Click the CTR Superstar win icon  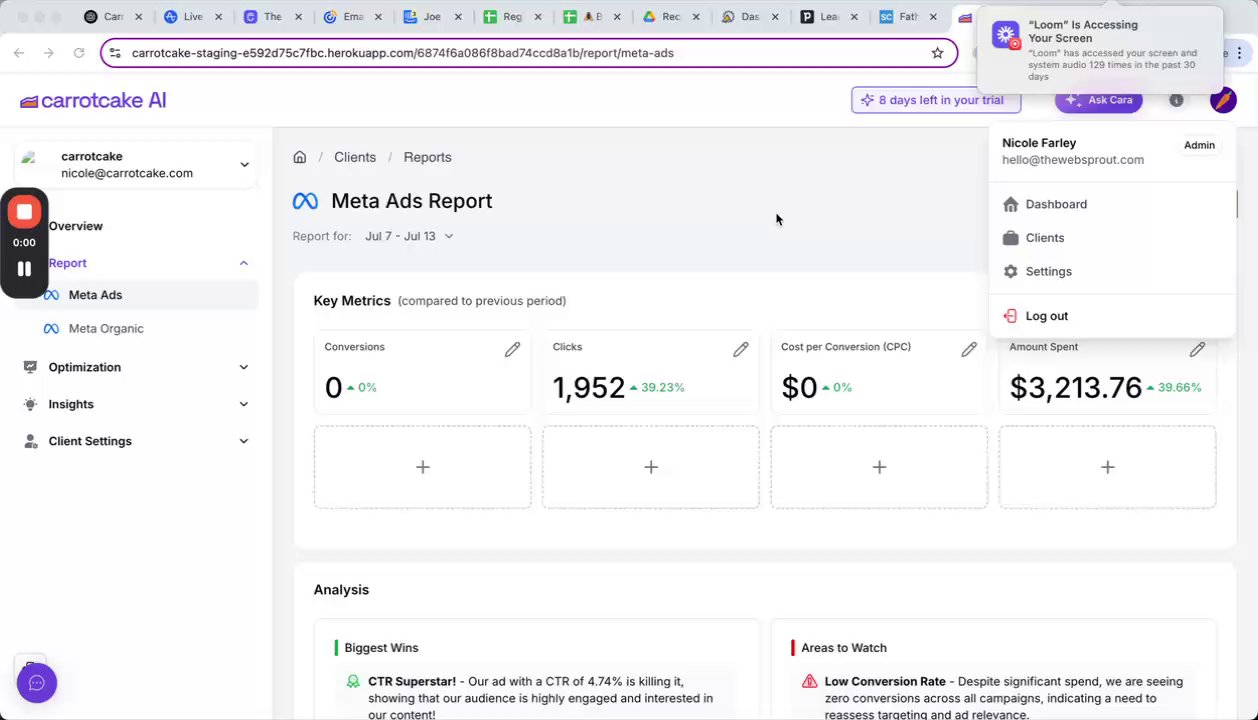pyautogui.click(x=353, y=682)
